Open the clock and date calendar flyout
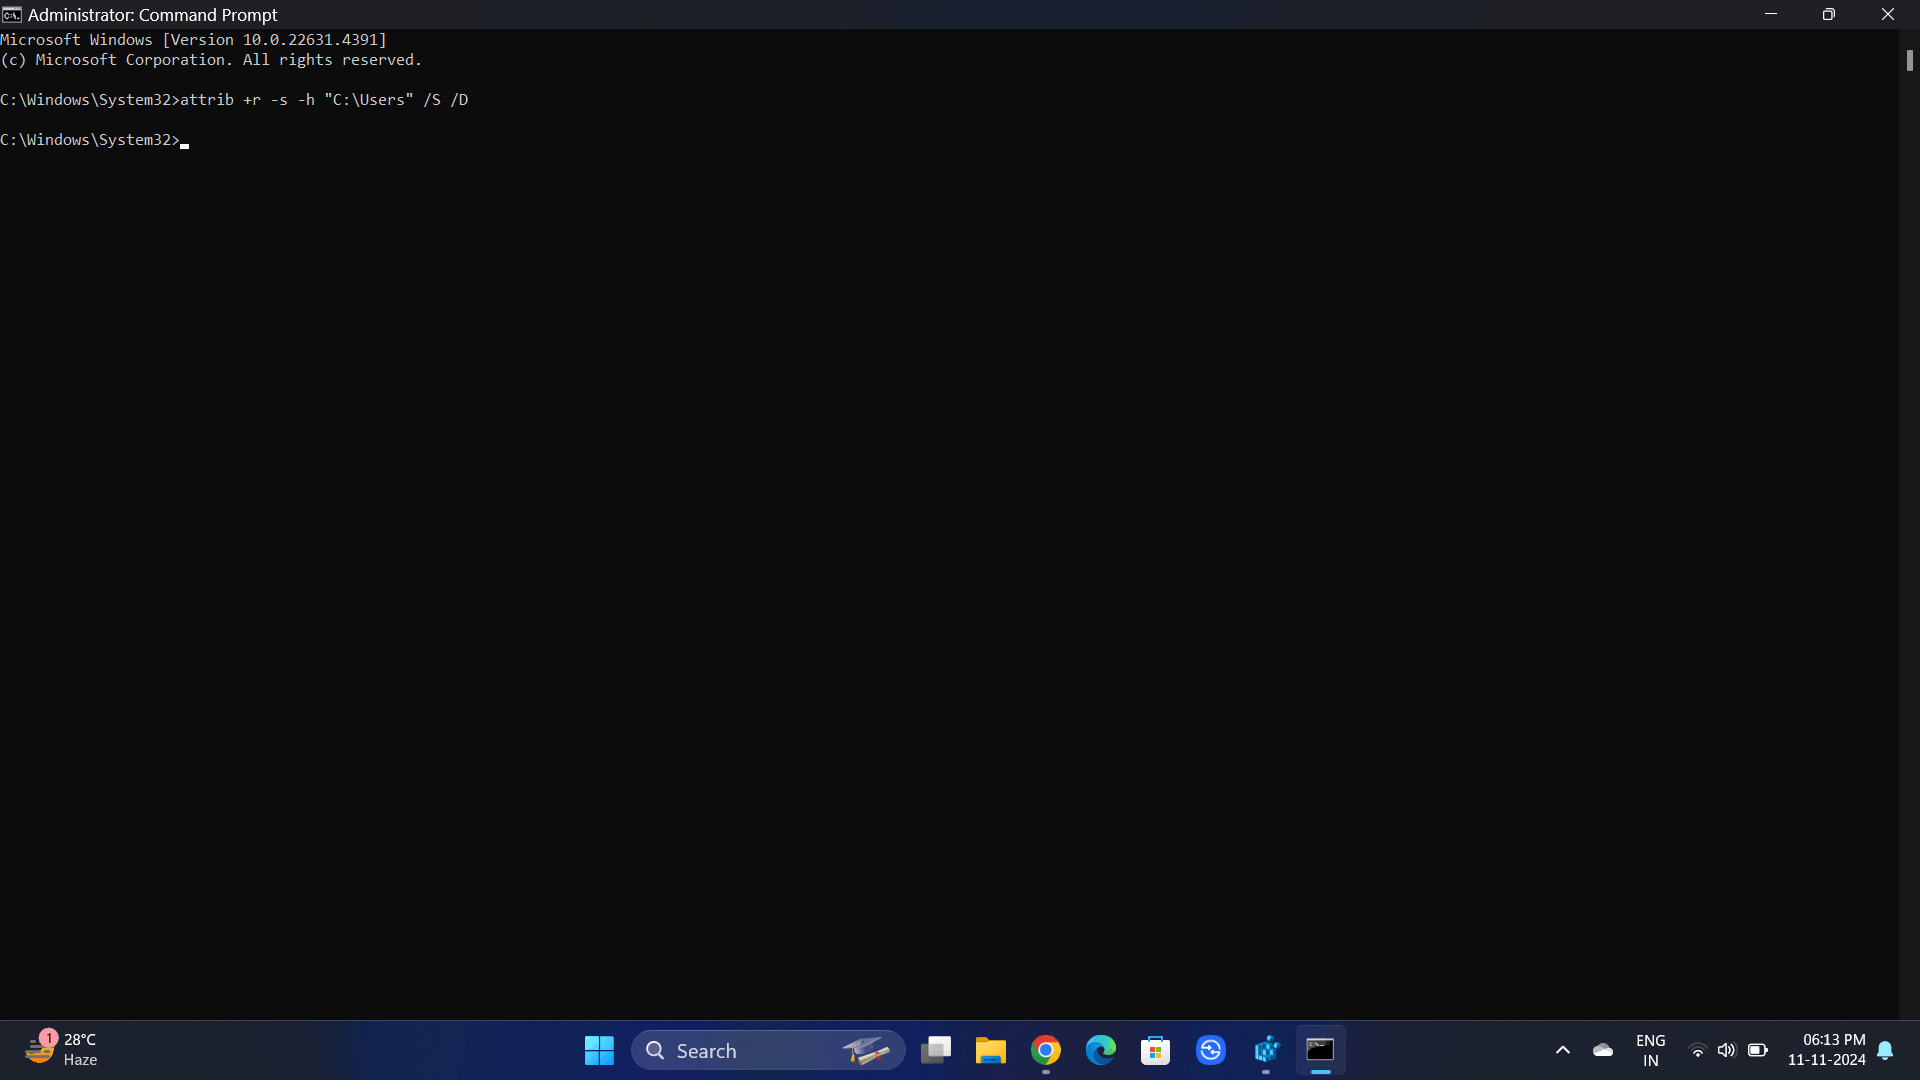The width and height of the screenshot is (1920, 1080). point(1826,1050)
